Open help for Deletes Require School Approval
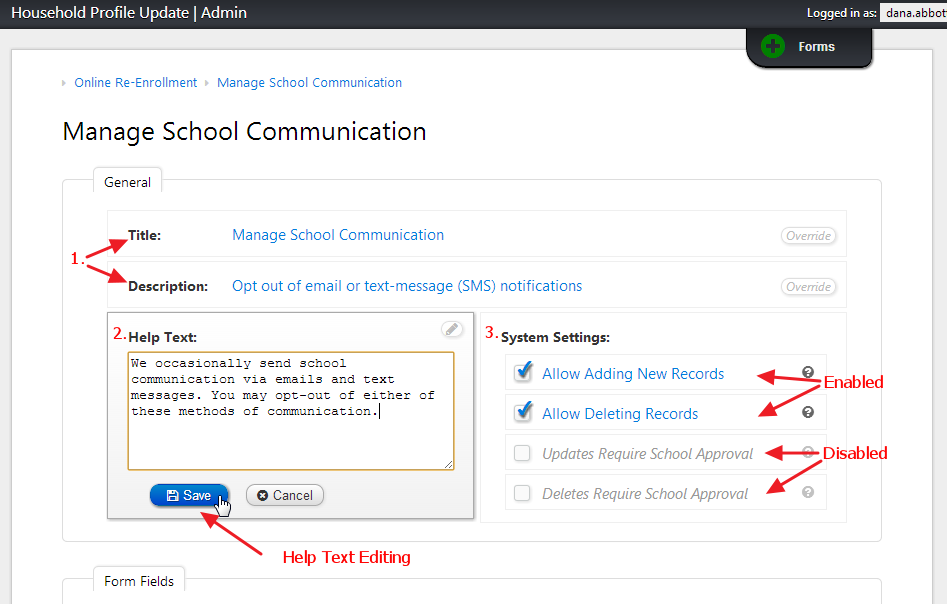The image size is (947, 604). [x=807, y=492]
